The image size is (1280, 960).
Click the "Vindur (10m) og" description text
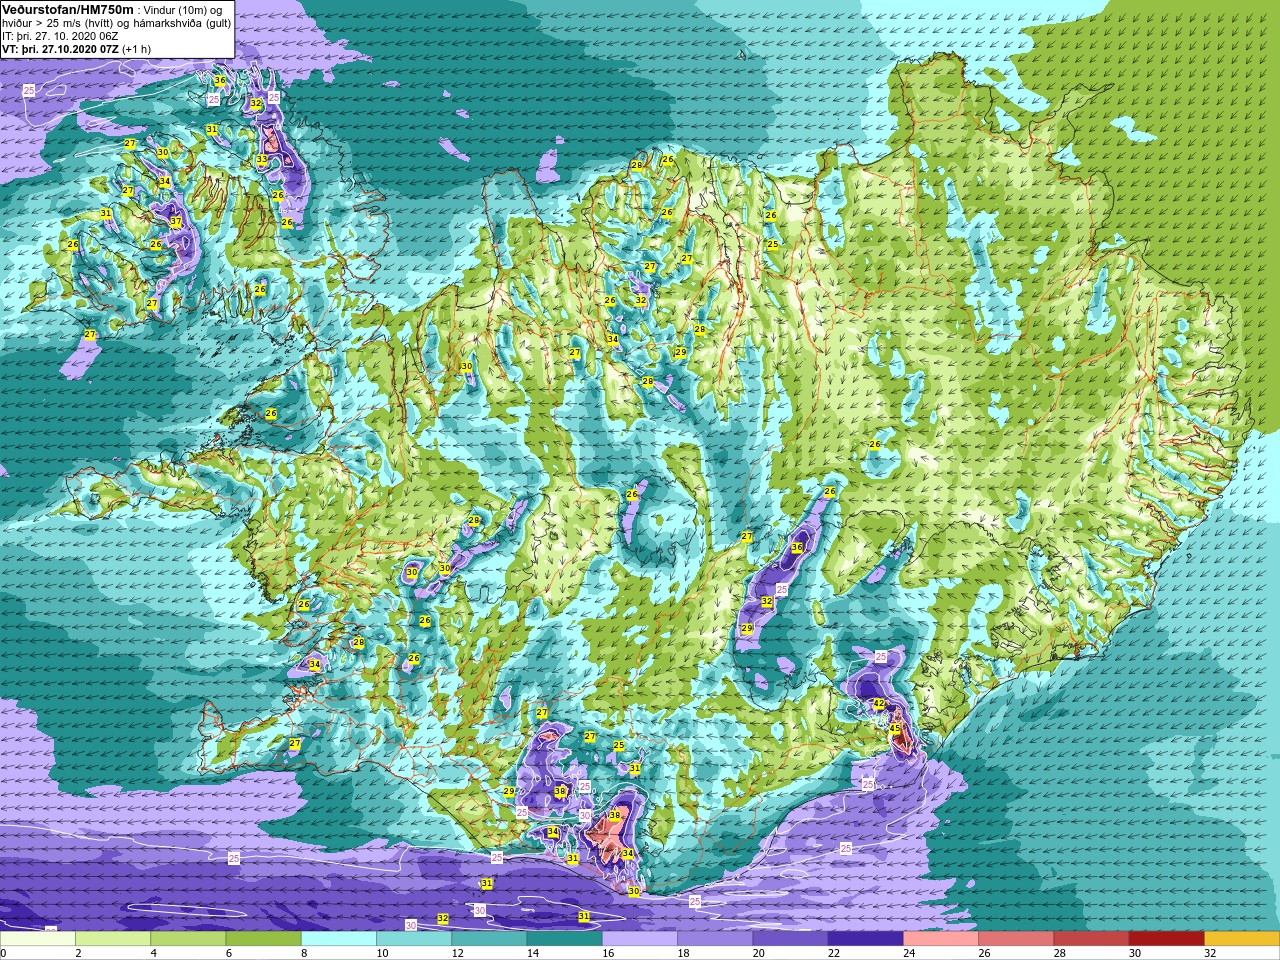click(x=182, y=10)
